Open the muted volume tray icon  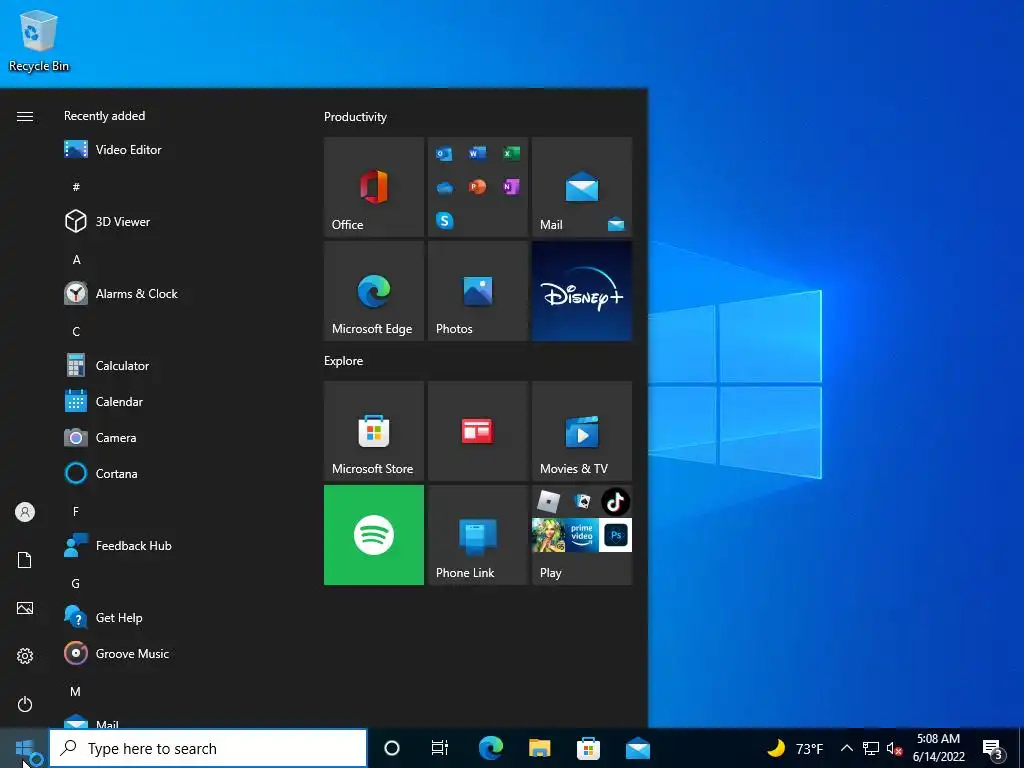894,748
